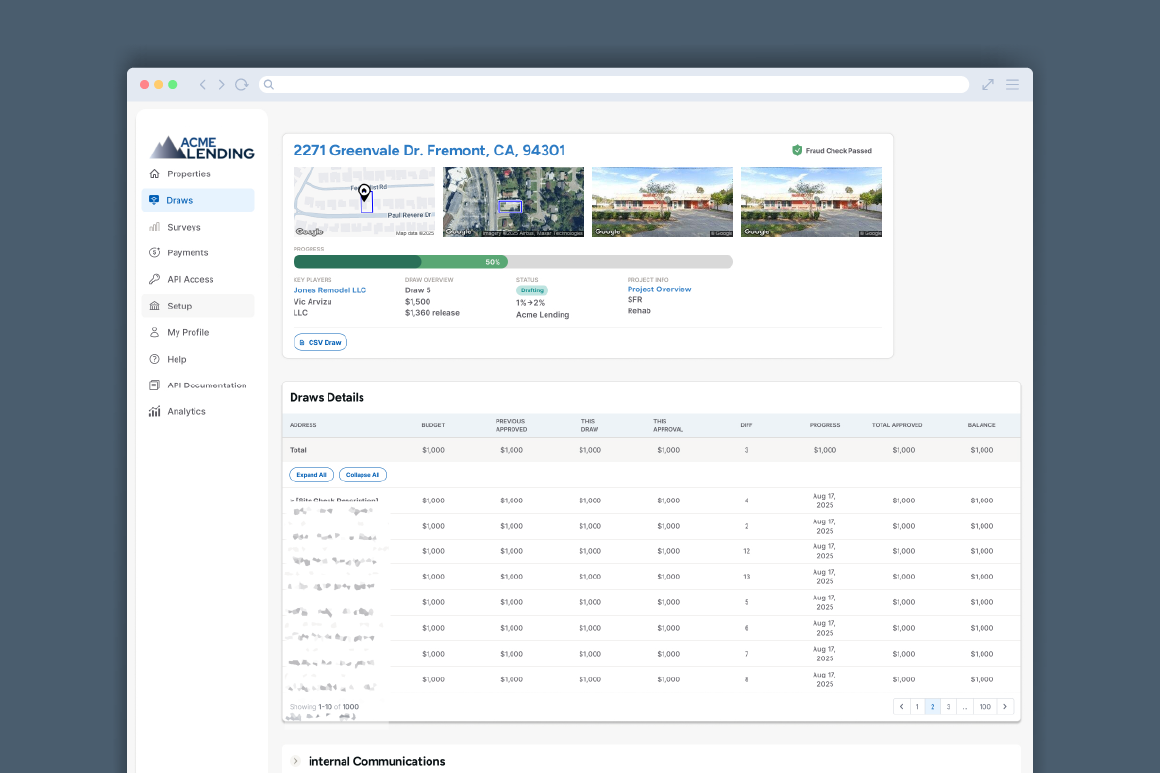Click the Collapse All button

[362, 475]
